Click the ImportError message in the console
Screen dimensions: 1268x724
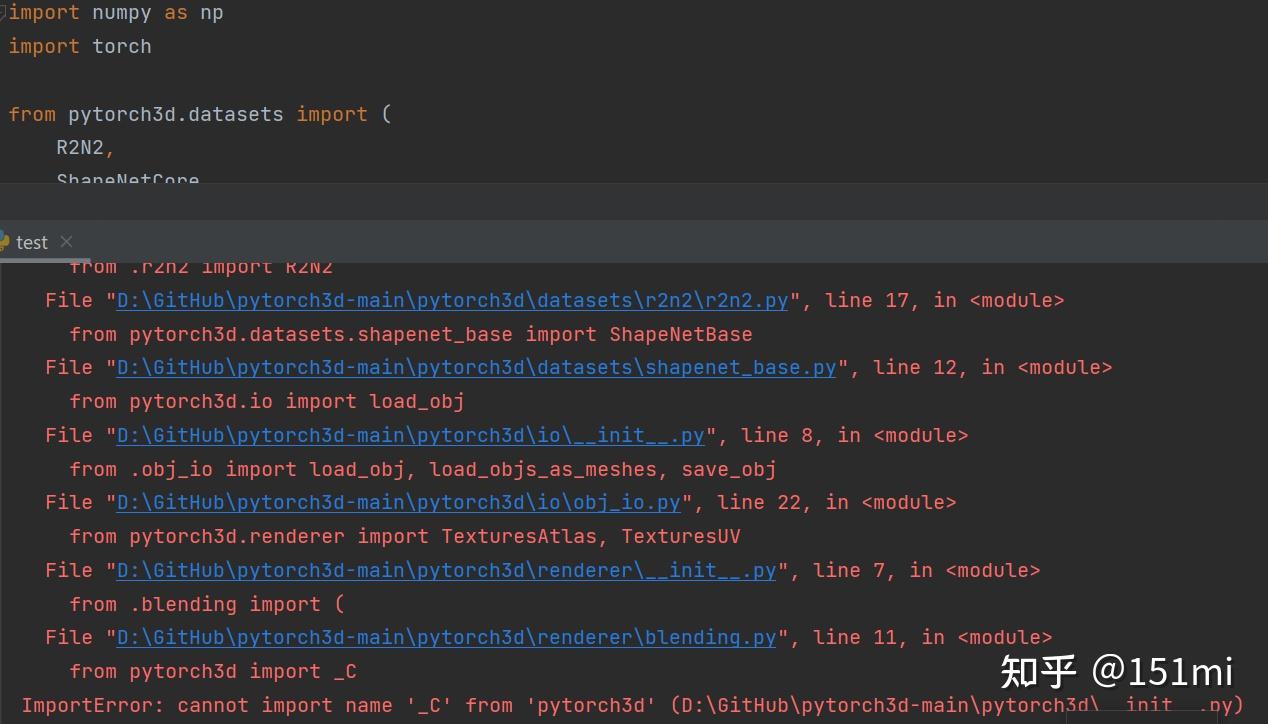coord(300,705)
